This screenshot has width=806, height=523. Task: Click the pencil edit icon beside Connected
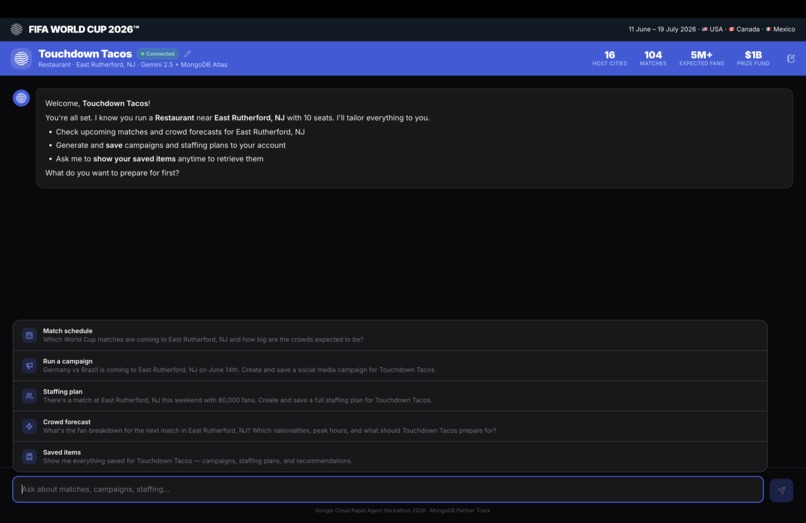(x=188, y=53)
